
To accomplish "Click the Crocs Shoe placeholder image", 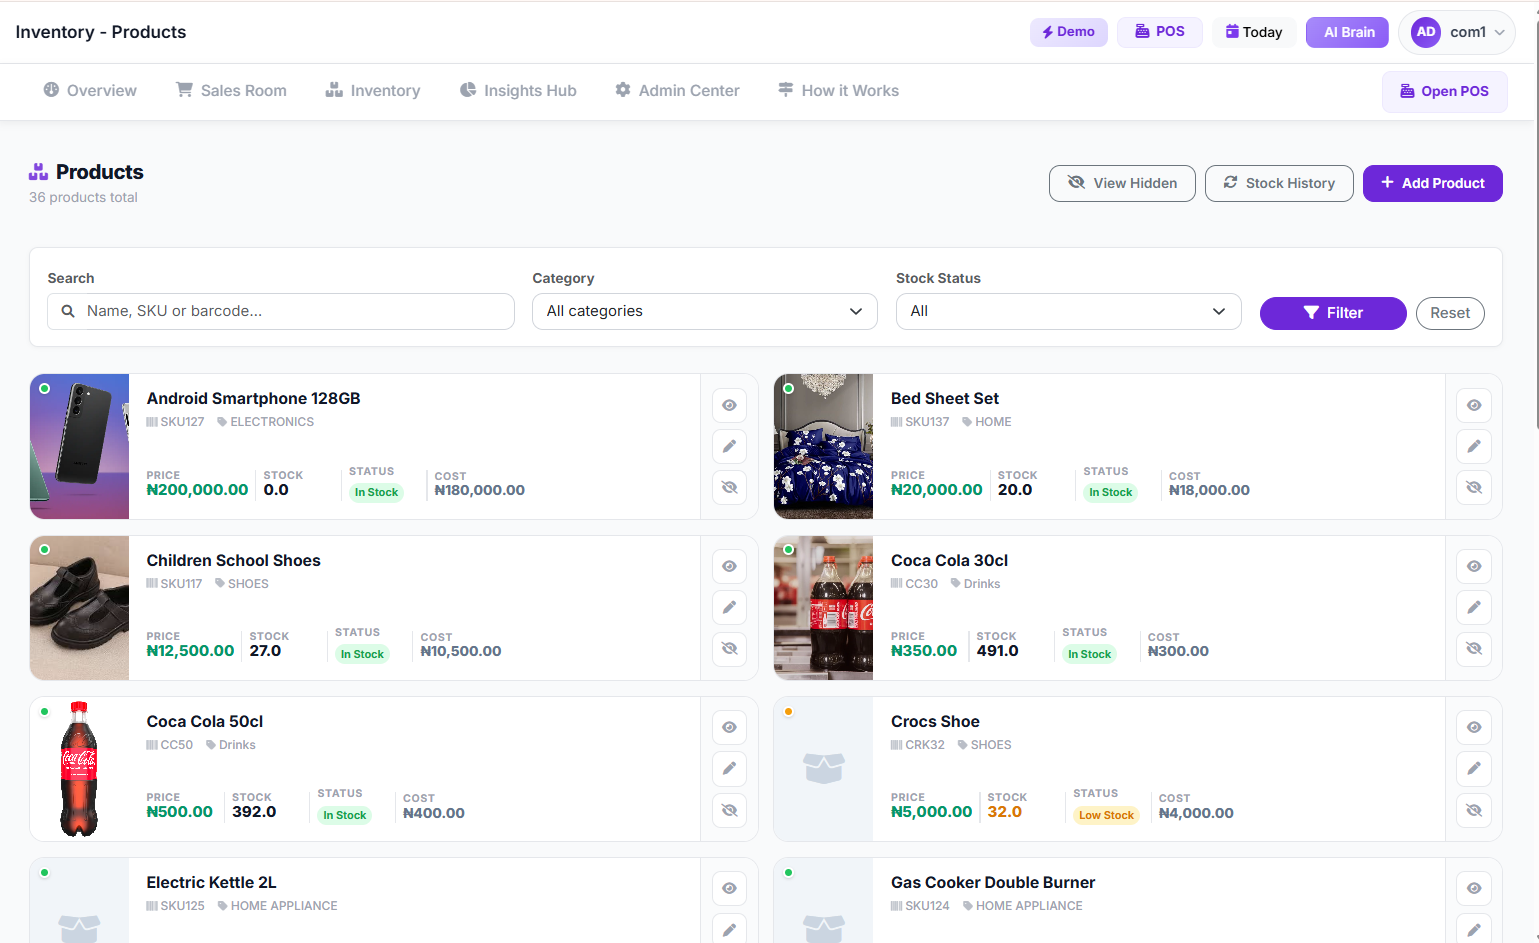I will (x=823, y=769).
